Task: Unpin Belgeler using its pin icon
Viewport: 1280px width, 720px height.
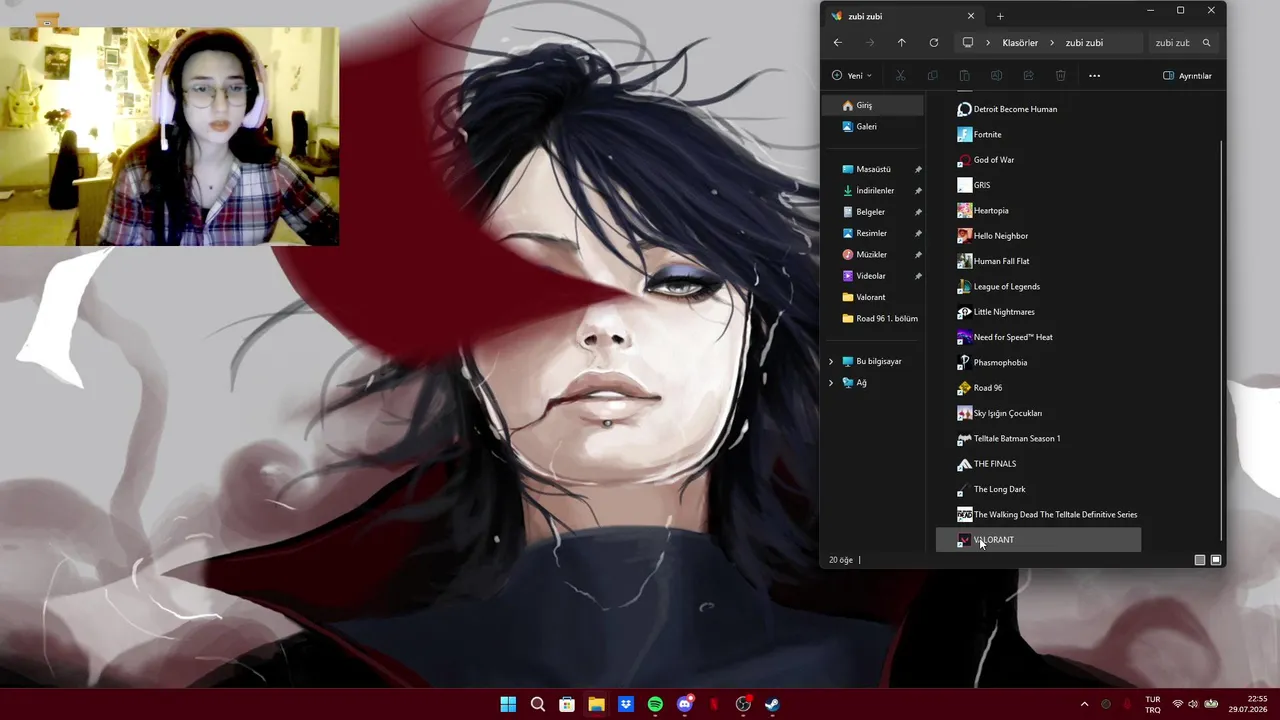Action: tap(918, 212)
